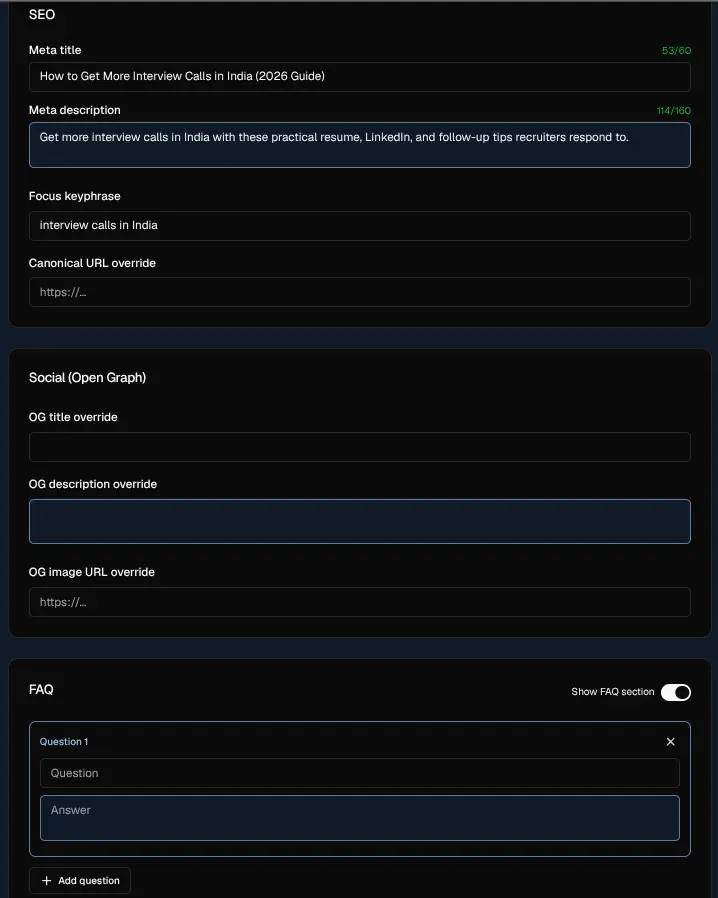This screenshot has width=718, height=898.
Task: Click the FAQ Question input field
Action: click(360, 773)
